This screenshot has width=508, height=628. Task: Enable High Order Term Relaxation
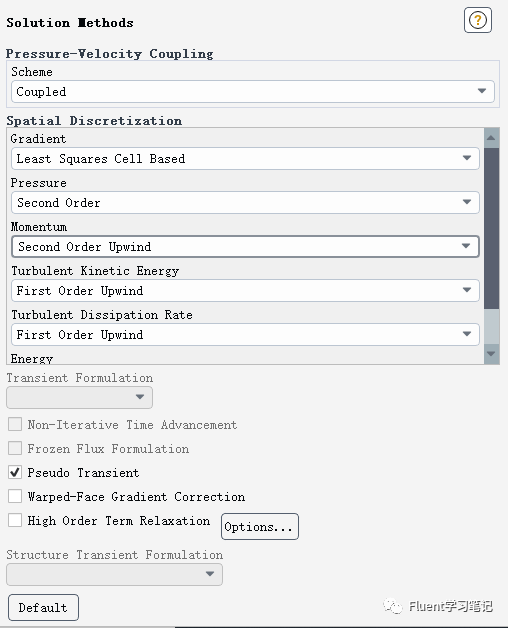click(15, 520)
